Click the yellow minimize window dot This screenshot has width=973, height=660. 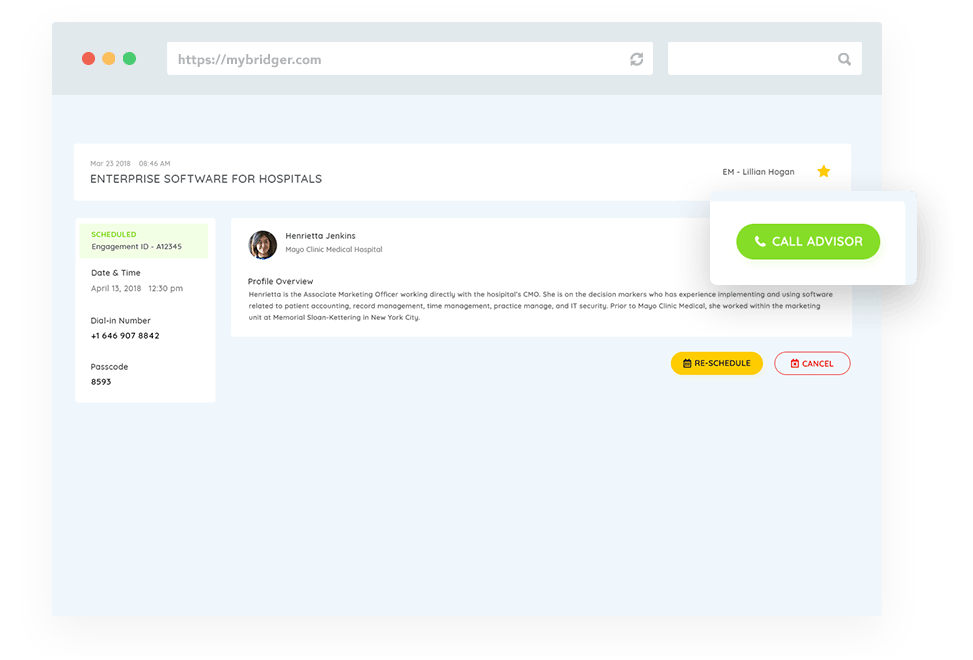(109, 59)
